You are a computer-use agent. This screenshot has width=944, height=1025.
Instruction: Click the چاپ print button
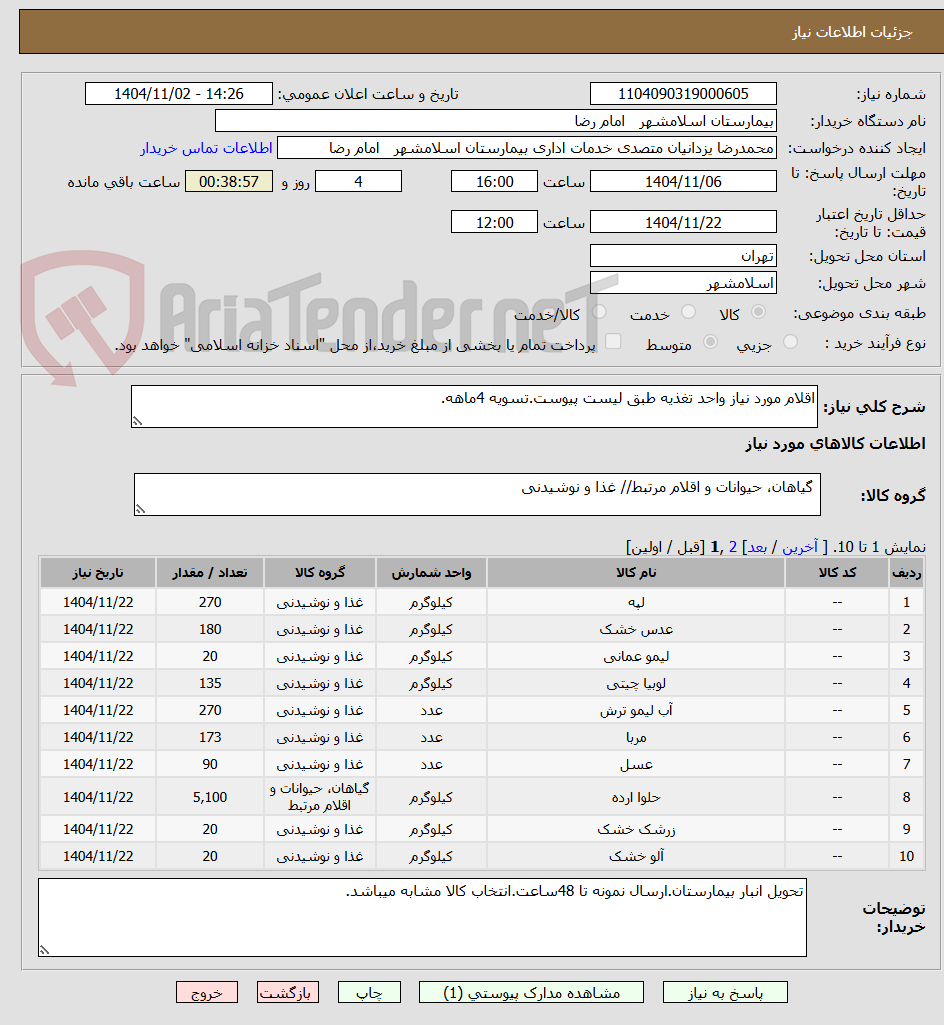pos(369,992)
